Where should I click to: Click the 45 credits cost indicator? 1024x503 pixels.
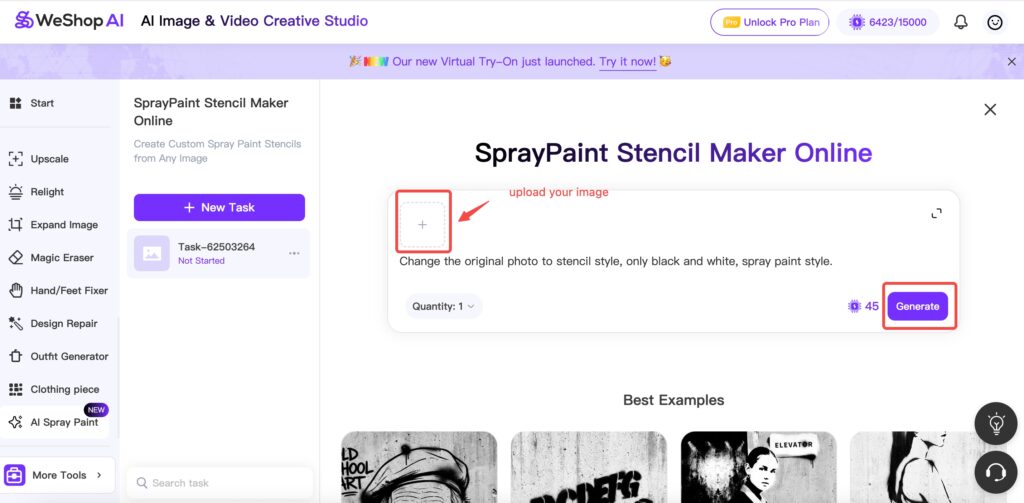(x=863, y=306)
